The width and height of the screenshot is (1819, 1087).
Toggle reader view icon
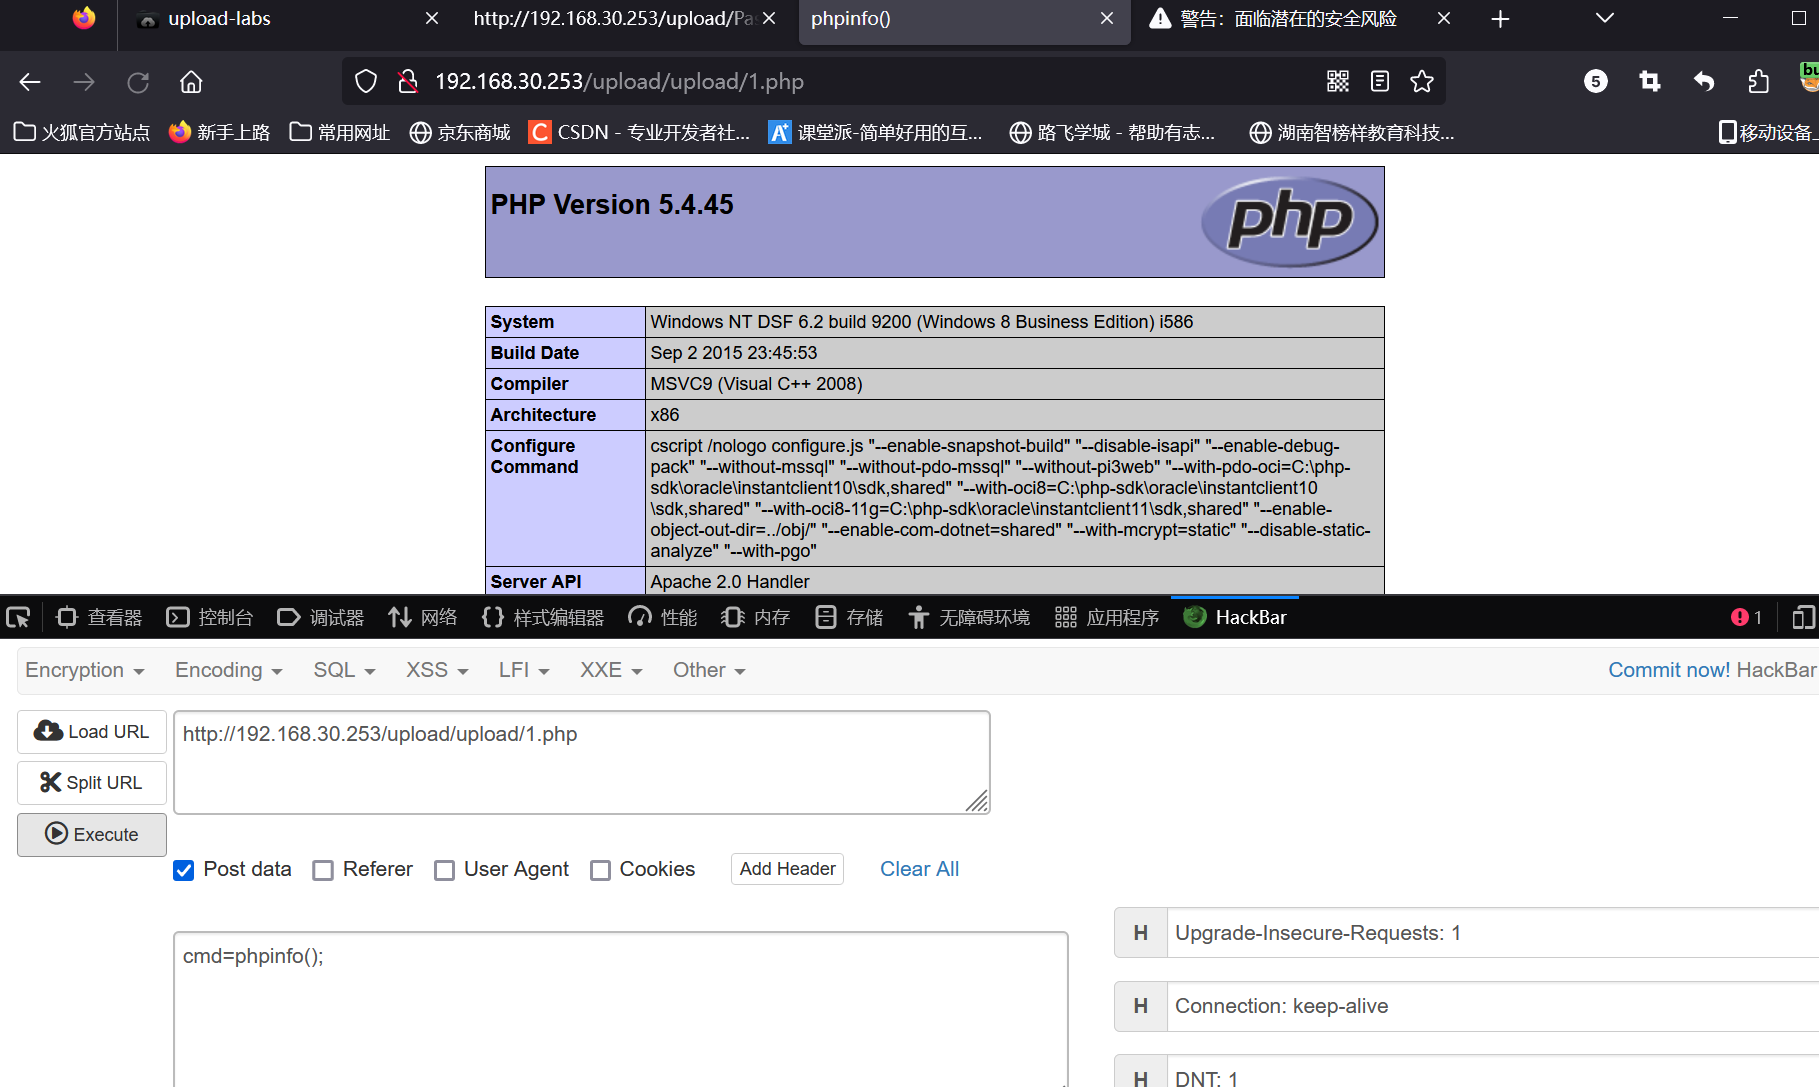point(1380,82)
